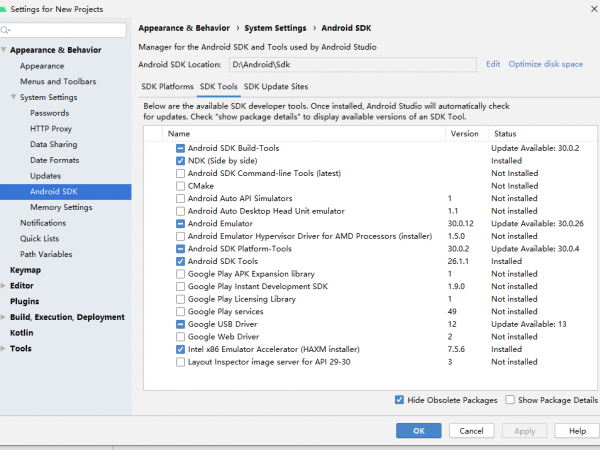Open the Keymap settings page

[25, 270]
